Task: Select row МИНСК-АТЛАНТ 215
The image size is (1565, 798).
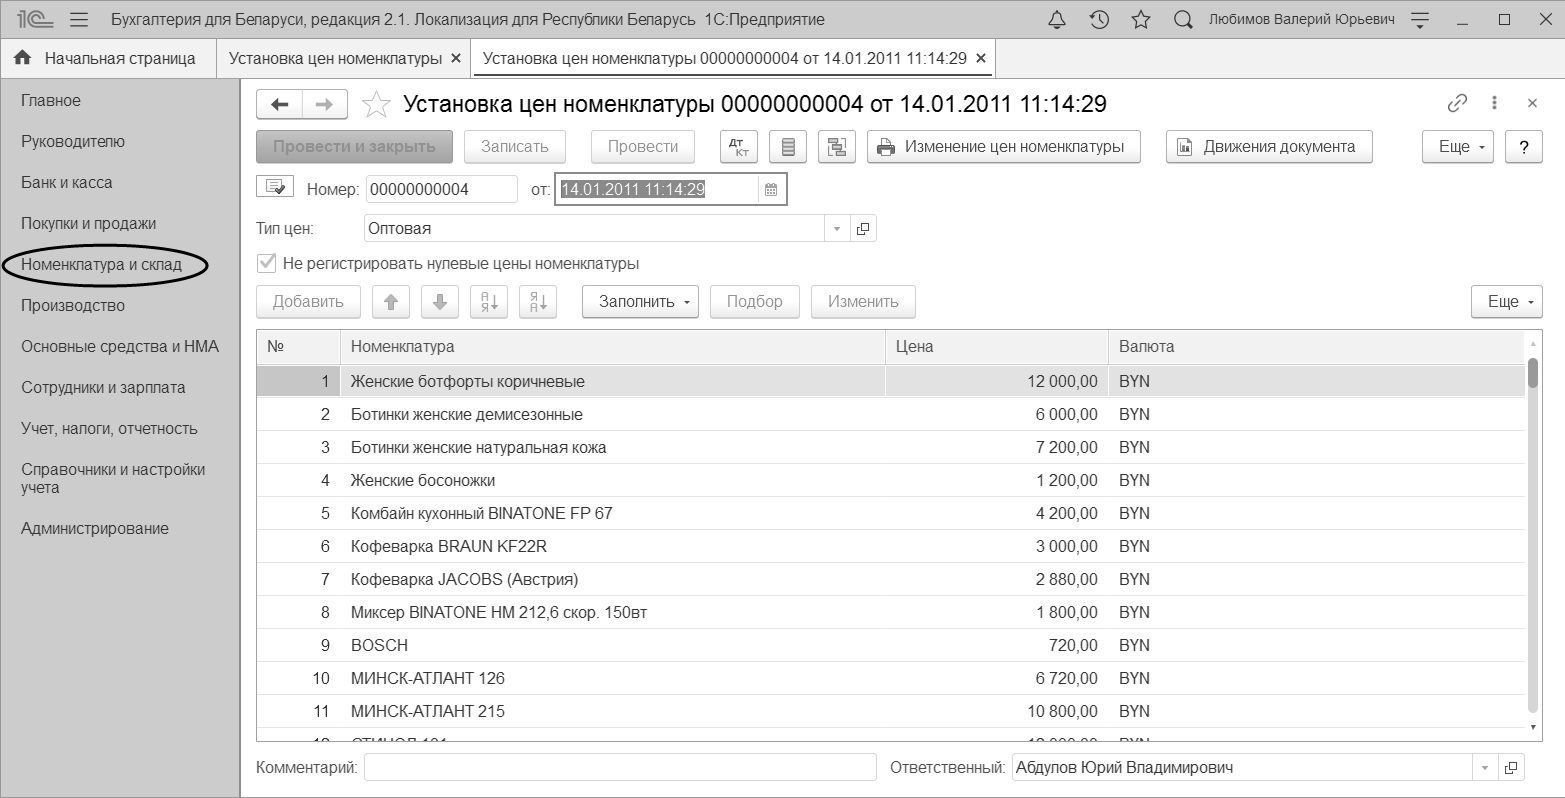Action: (892, 712)
